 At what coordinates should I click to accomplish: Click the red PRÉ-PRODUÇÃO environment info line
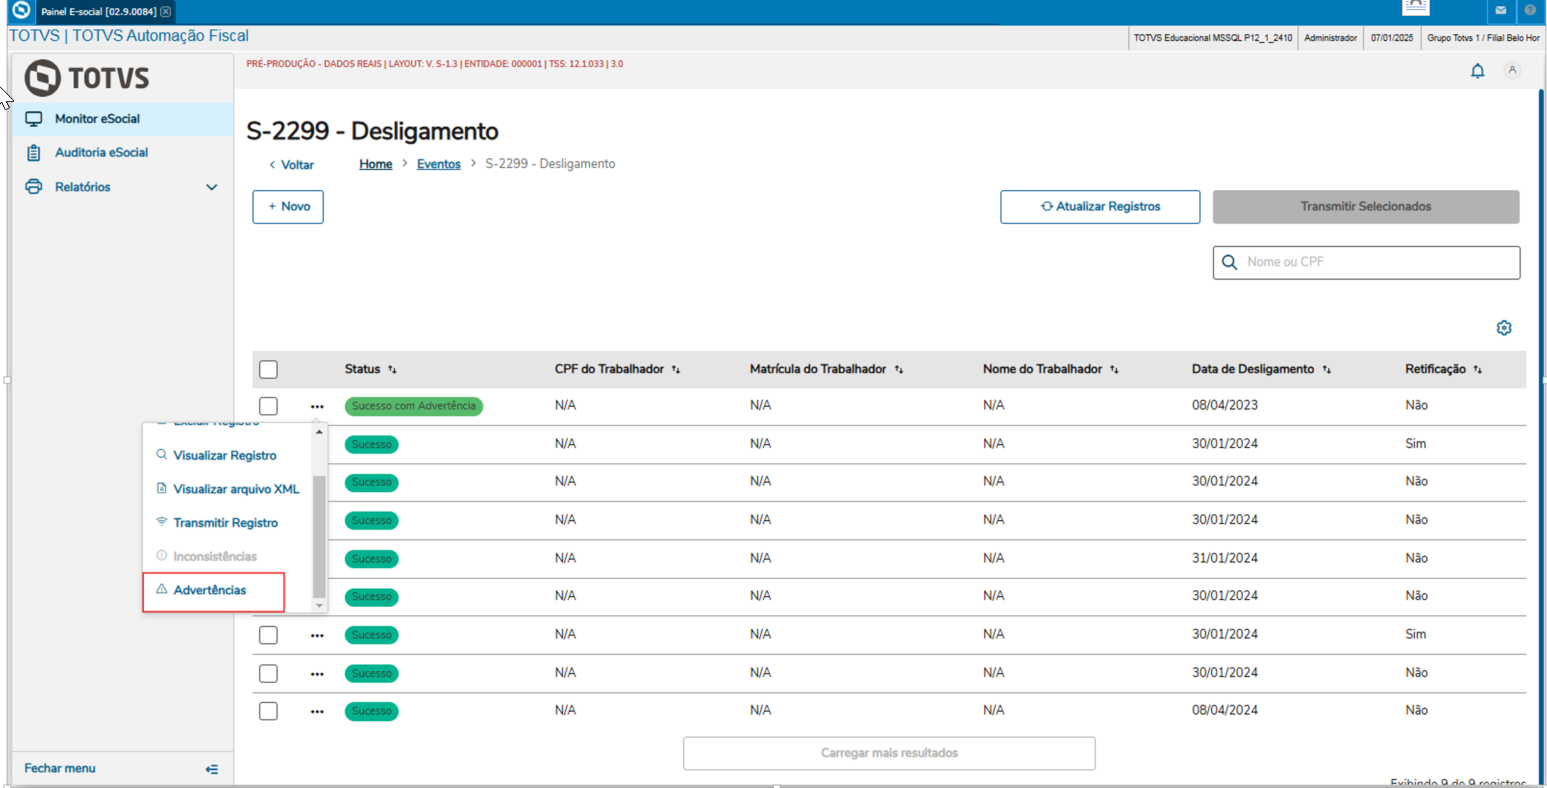pos(435,64)
